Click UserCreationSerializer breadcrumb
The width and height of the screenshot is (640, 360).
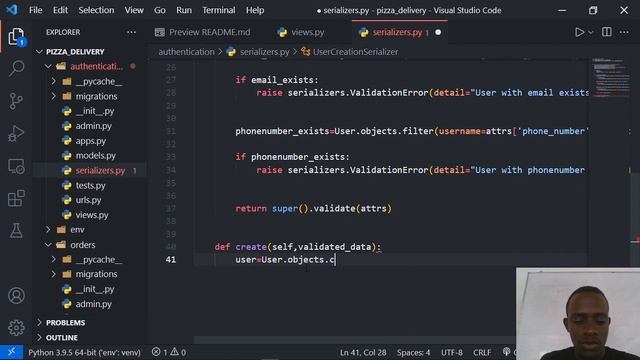pyautogui.click(x=355, y=52)
